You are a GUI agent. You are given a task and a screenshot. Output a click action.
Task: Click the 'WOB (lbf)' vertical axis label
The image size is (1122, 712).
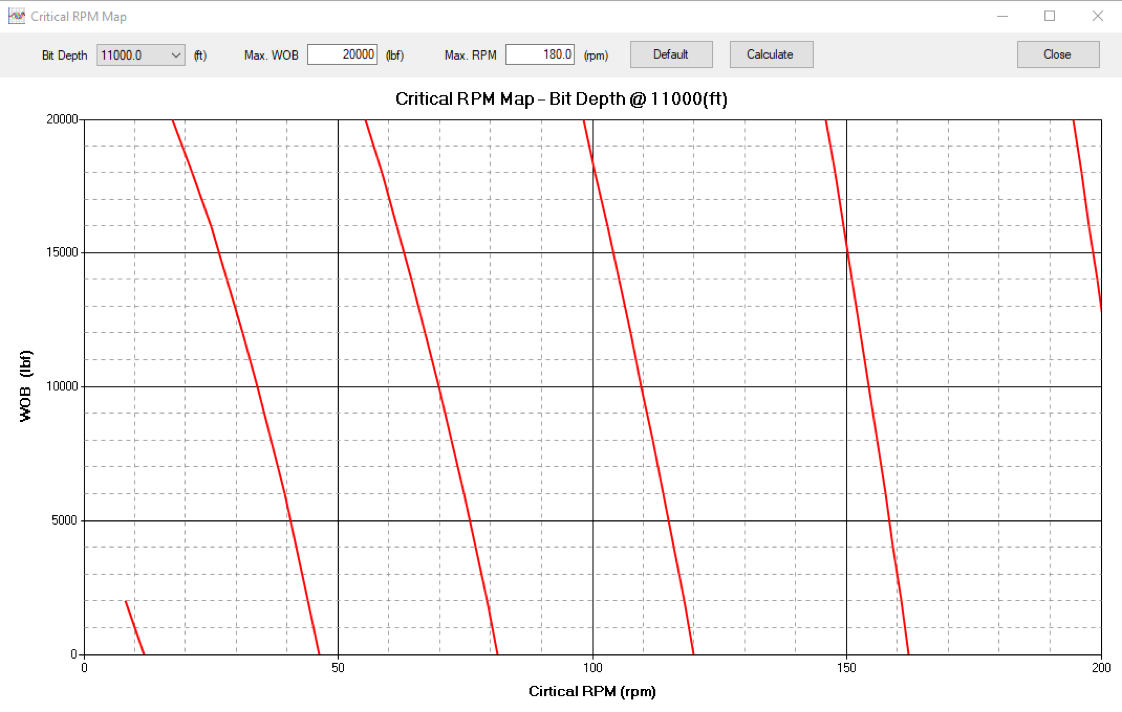27,386
